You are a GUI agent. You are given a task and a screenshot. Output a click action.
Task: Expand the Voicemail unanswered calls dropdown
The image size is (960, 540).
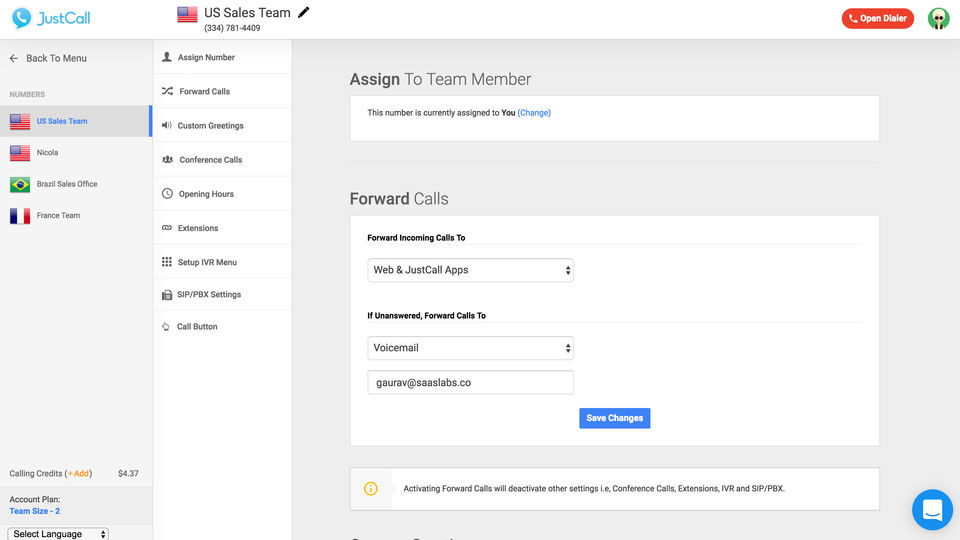470,348
